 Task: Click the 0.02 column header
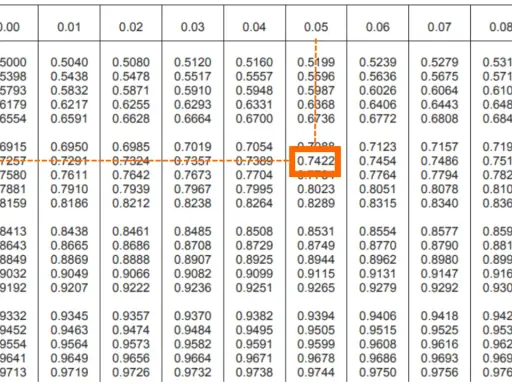131,27
